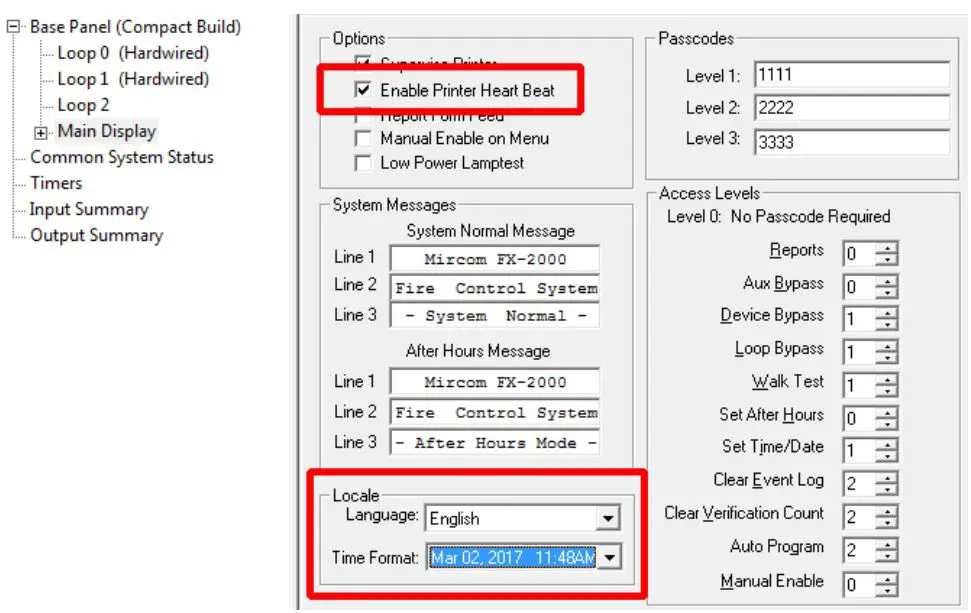Viewport: 971px width, 613px height.
Task: Click the Set Time/Date value field
Action: click(860, 451)
